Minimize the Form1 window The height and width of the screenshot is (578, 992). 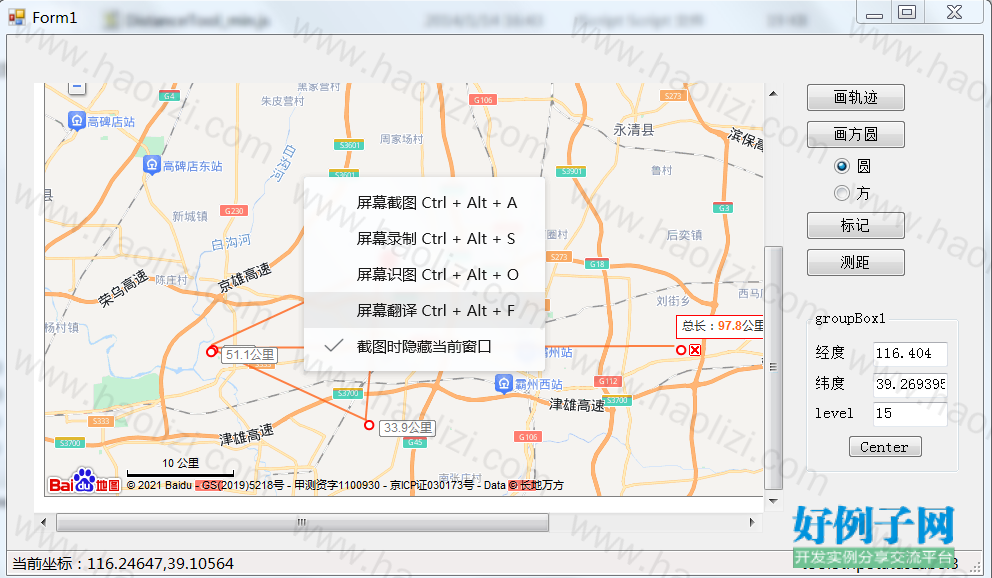click(x=874, y=12)
